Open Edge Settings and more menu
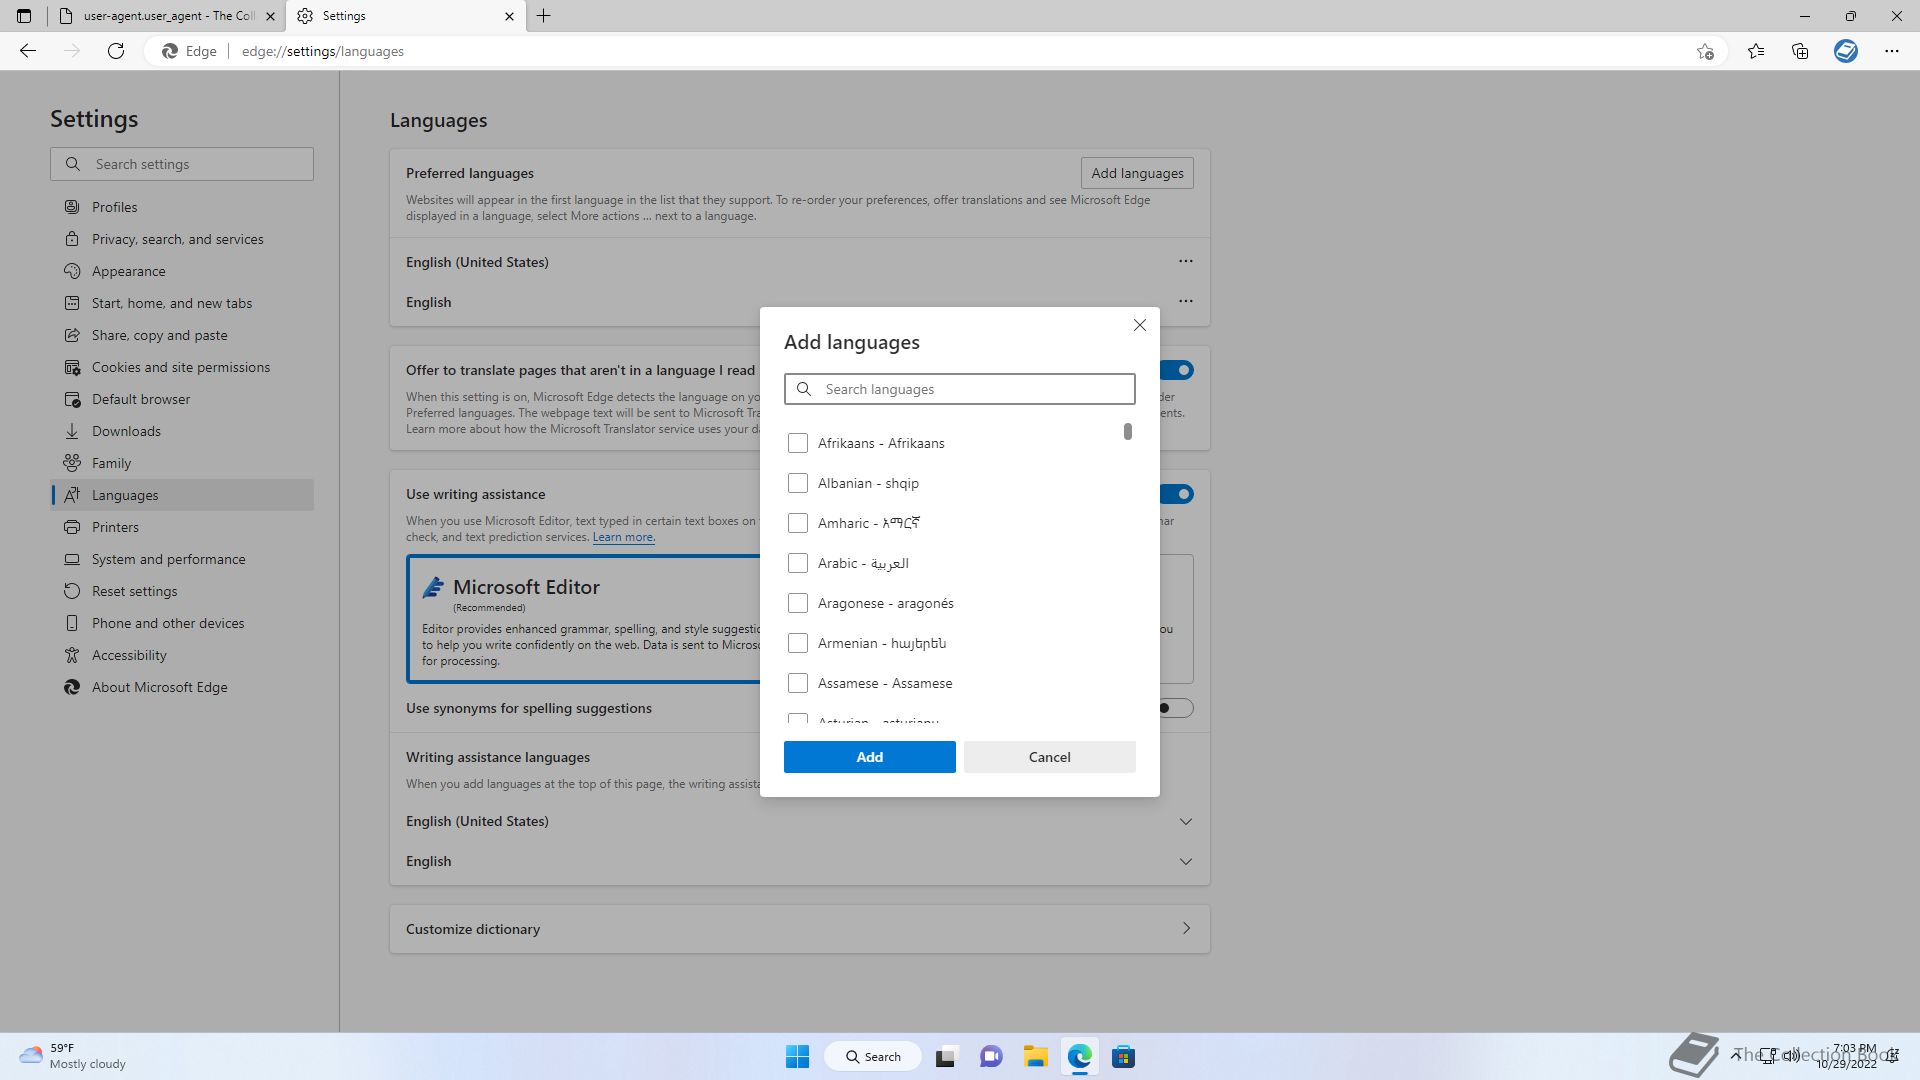Viewport: 1920px width, 1080px height. click(x=1892, y=51)
